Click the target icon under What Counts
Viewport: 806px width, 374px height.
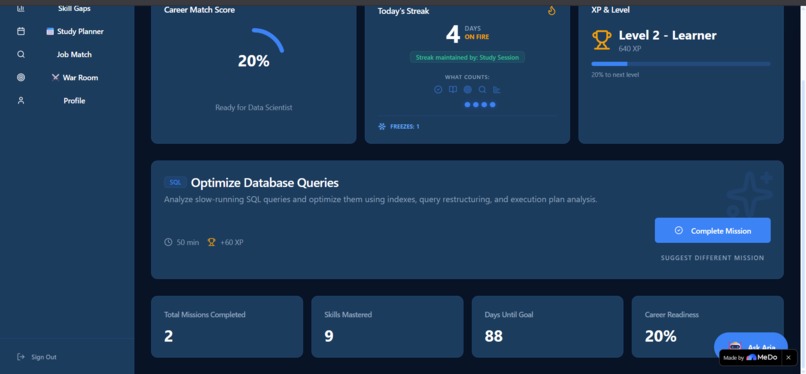(x=467, y=89)
